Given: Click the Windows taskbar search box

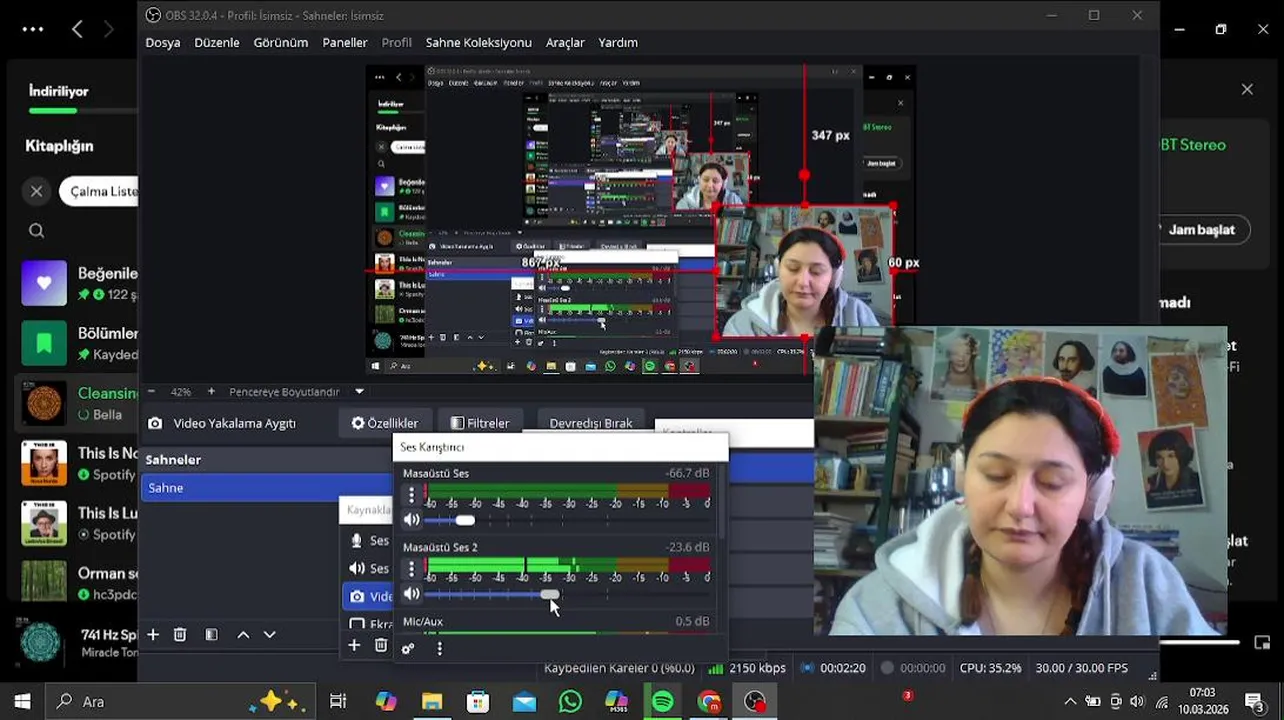Looking at the screenshot, I should pyautogui.click(x=181, y=701).
